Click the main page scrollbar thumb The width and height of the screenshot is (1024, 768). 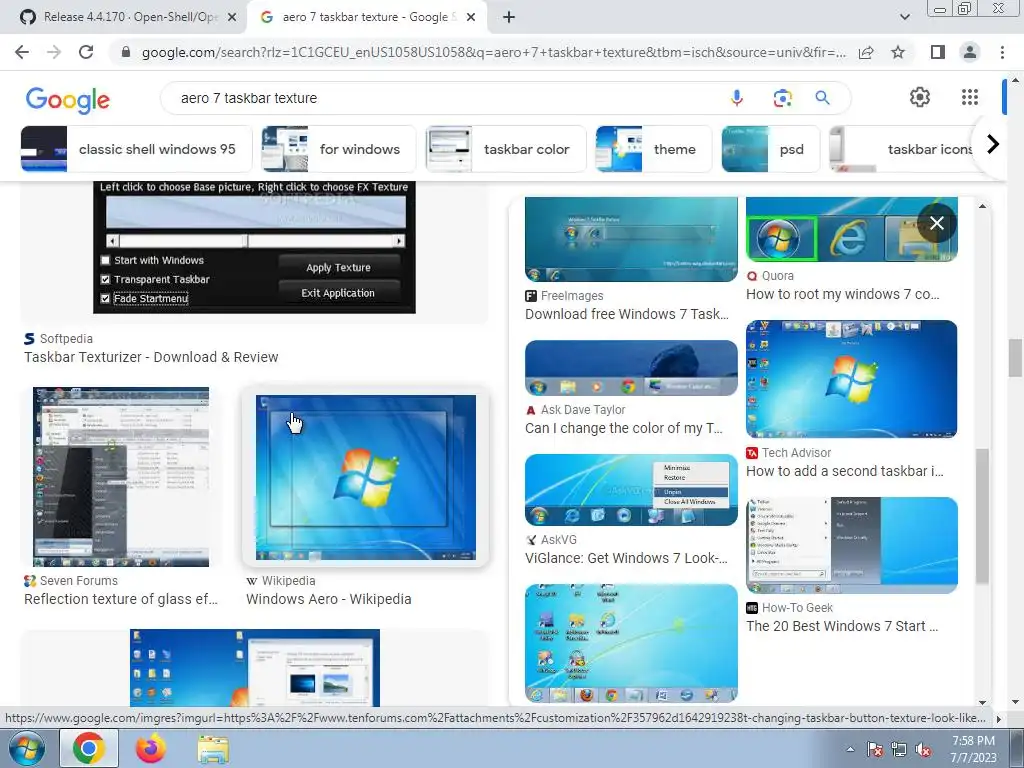1015,358
